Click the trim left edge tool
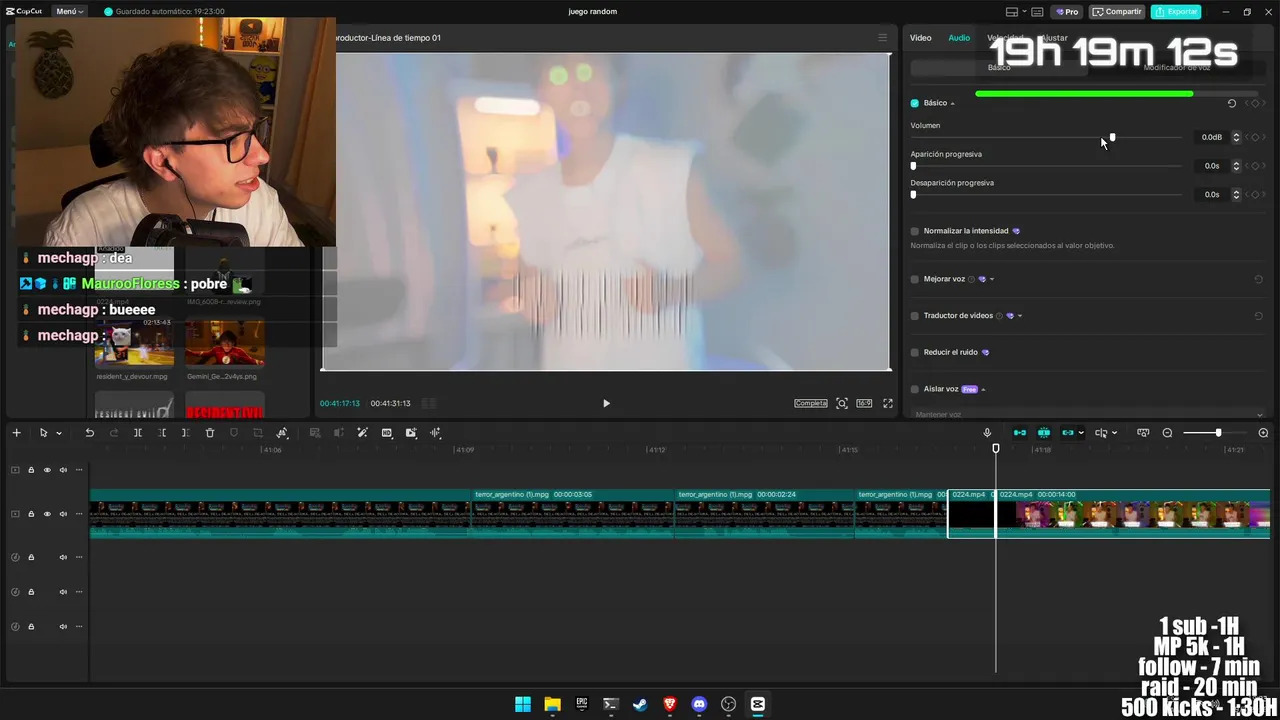 [162, 433]
